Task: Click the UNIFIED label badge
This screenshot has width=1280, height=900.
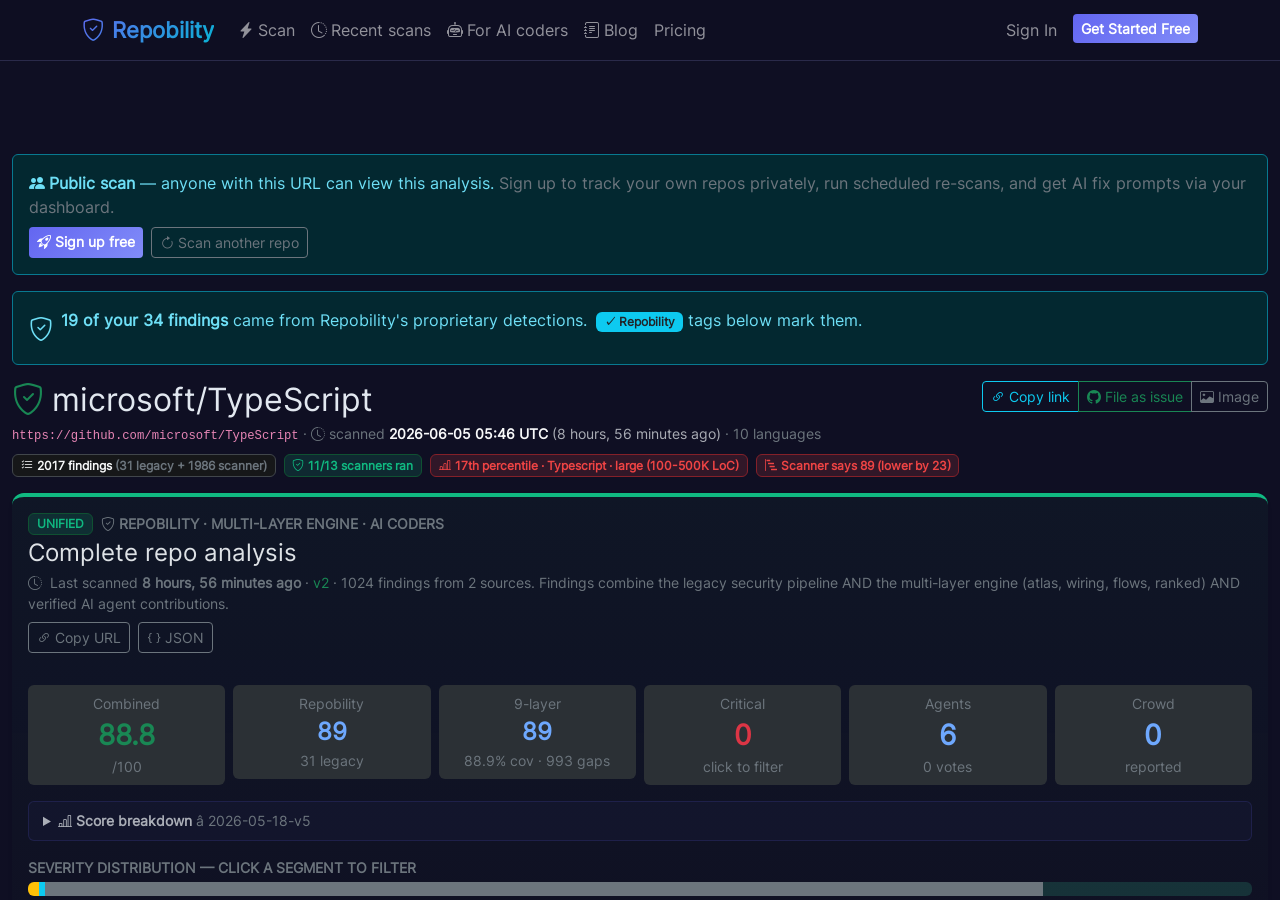Action: click(x=60, y=524)
